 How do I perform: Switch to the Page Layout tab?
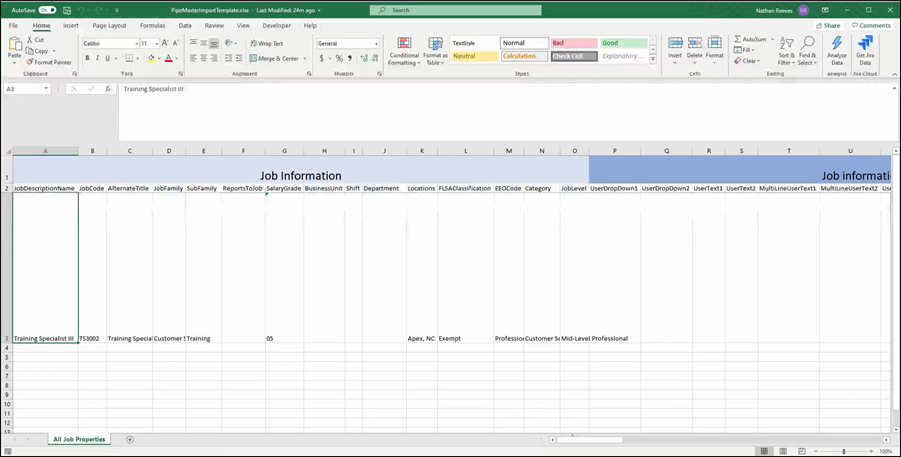pos(109,25)
